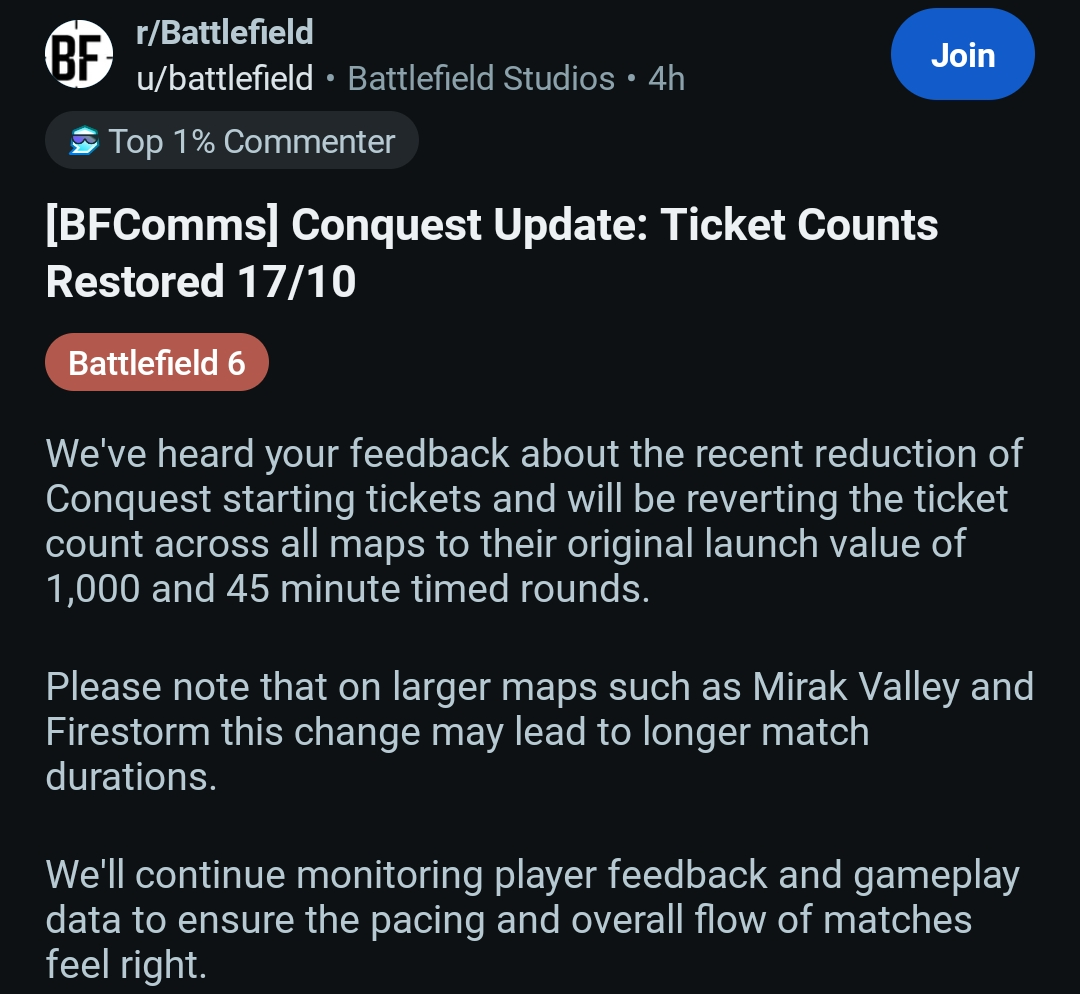
Task: Click the word 'Firestorm' in the post
Action: coord(127,732)
